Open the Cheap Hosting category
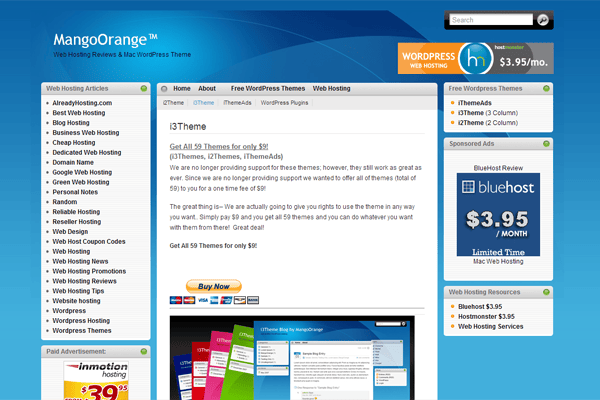Image resolution: width=600 pixels, height=400 pixels. (74, 142)
